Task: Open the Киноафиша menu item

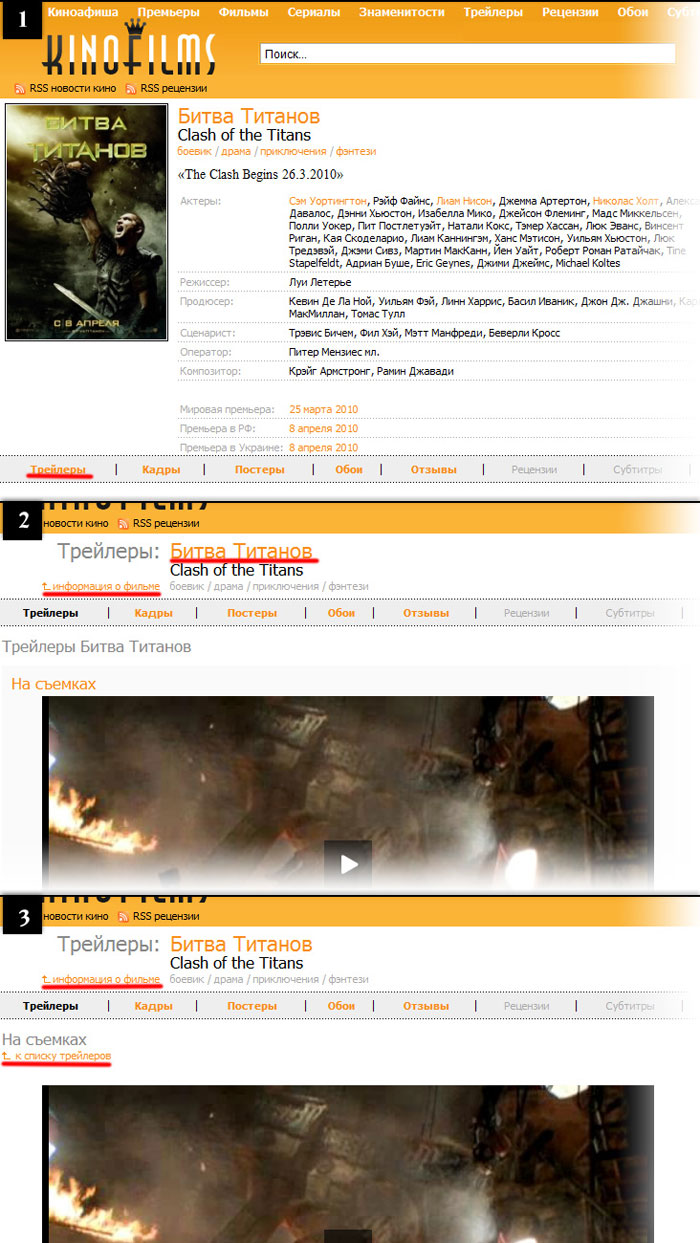Action: point(85,12)
